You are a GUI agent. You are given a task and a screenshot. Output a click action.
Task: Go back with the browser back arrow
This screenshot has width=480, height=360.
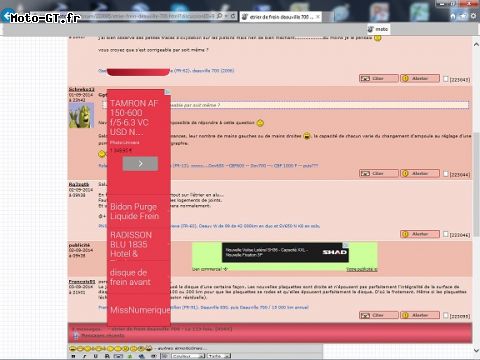(x=6, y=16)
